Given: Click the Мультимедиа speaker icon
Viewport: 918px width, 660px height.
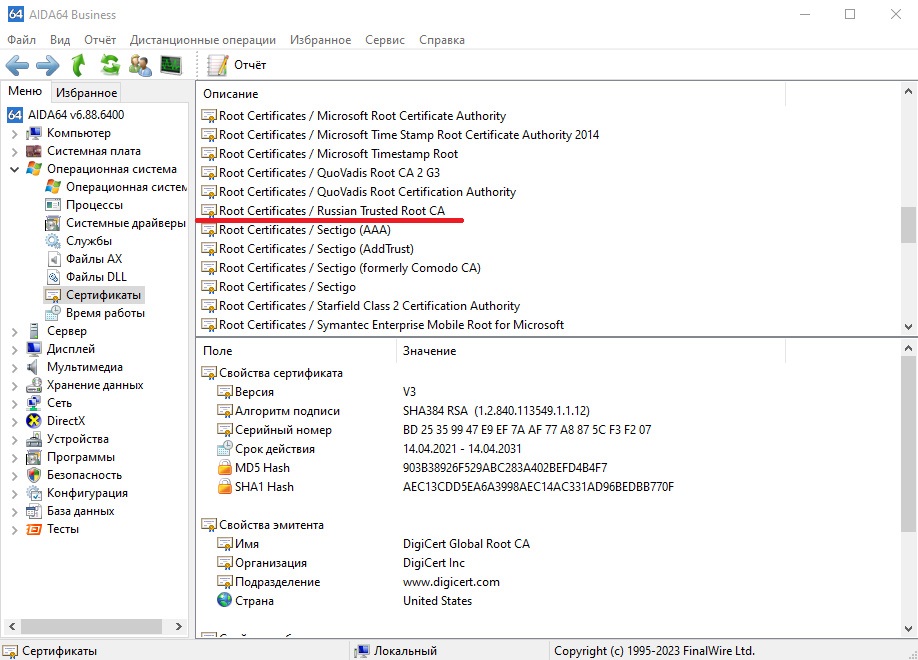Looking at the screenshot, I should [34, 367].
